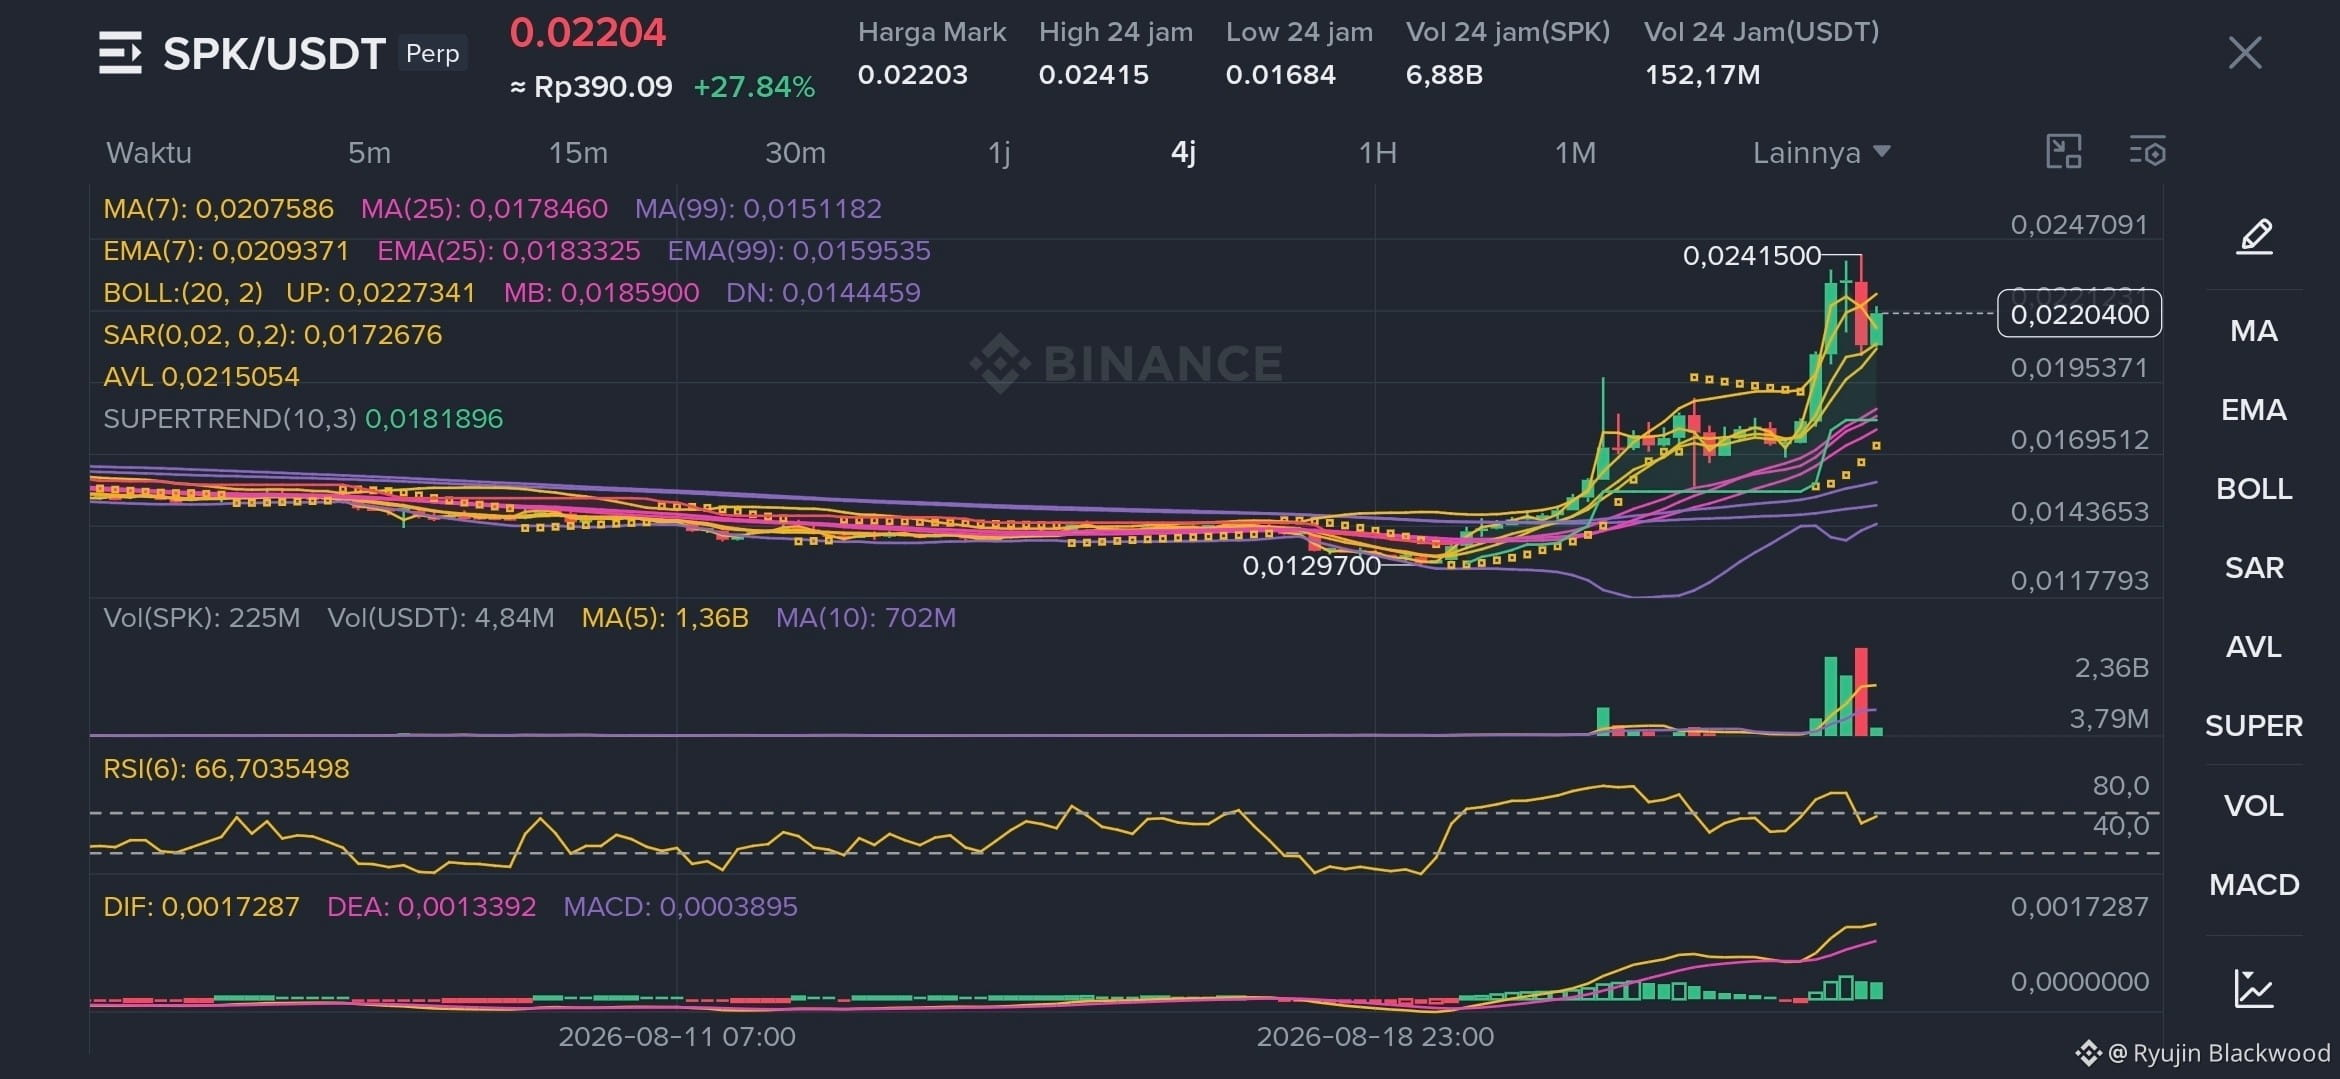
Task: Tap the MA(99) legend value
Action: tap(758, 209)
